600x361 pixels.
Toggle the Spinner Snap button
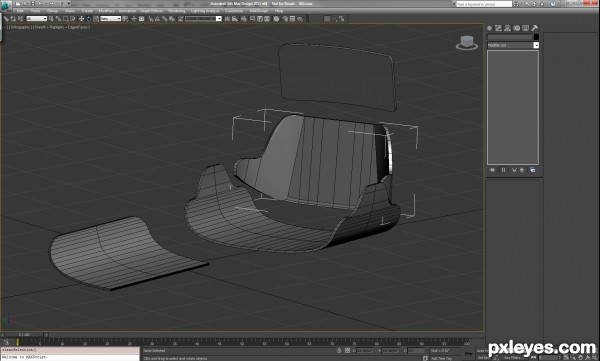(172, 18)
